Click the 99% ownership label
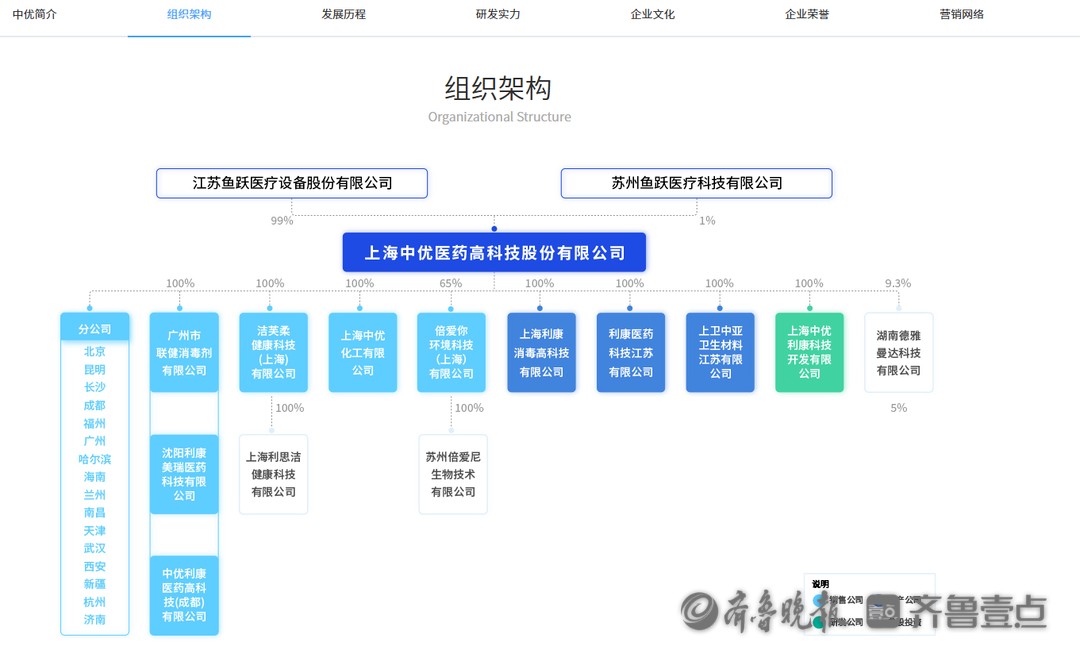 [x=282, y=221]
